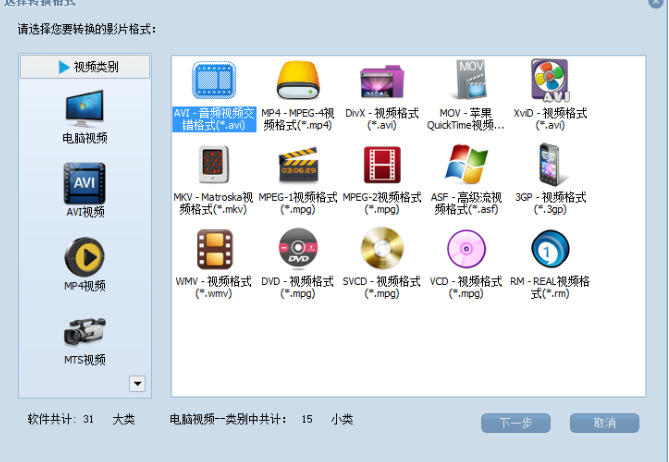Click the 电脑视频--类别中共计 count text
Image resolution: width=669 pixels, height=462 pixels.
point(261,419)
